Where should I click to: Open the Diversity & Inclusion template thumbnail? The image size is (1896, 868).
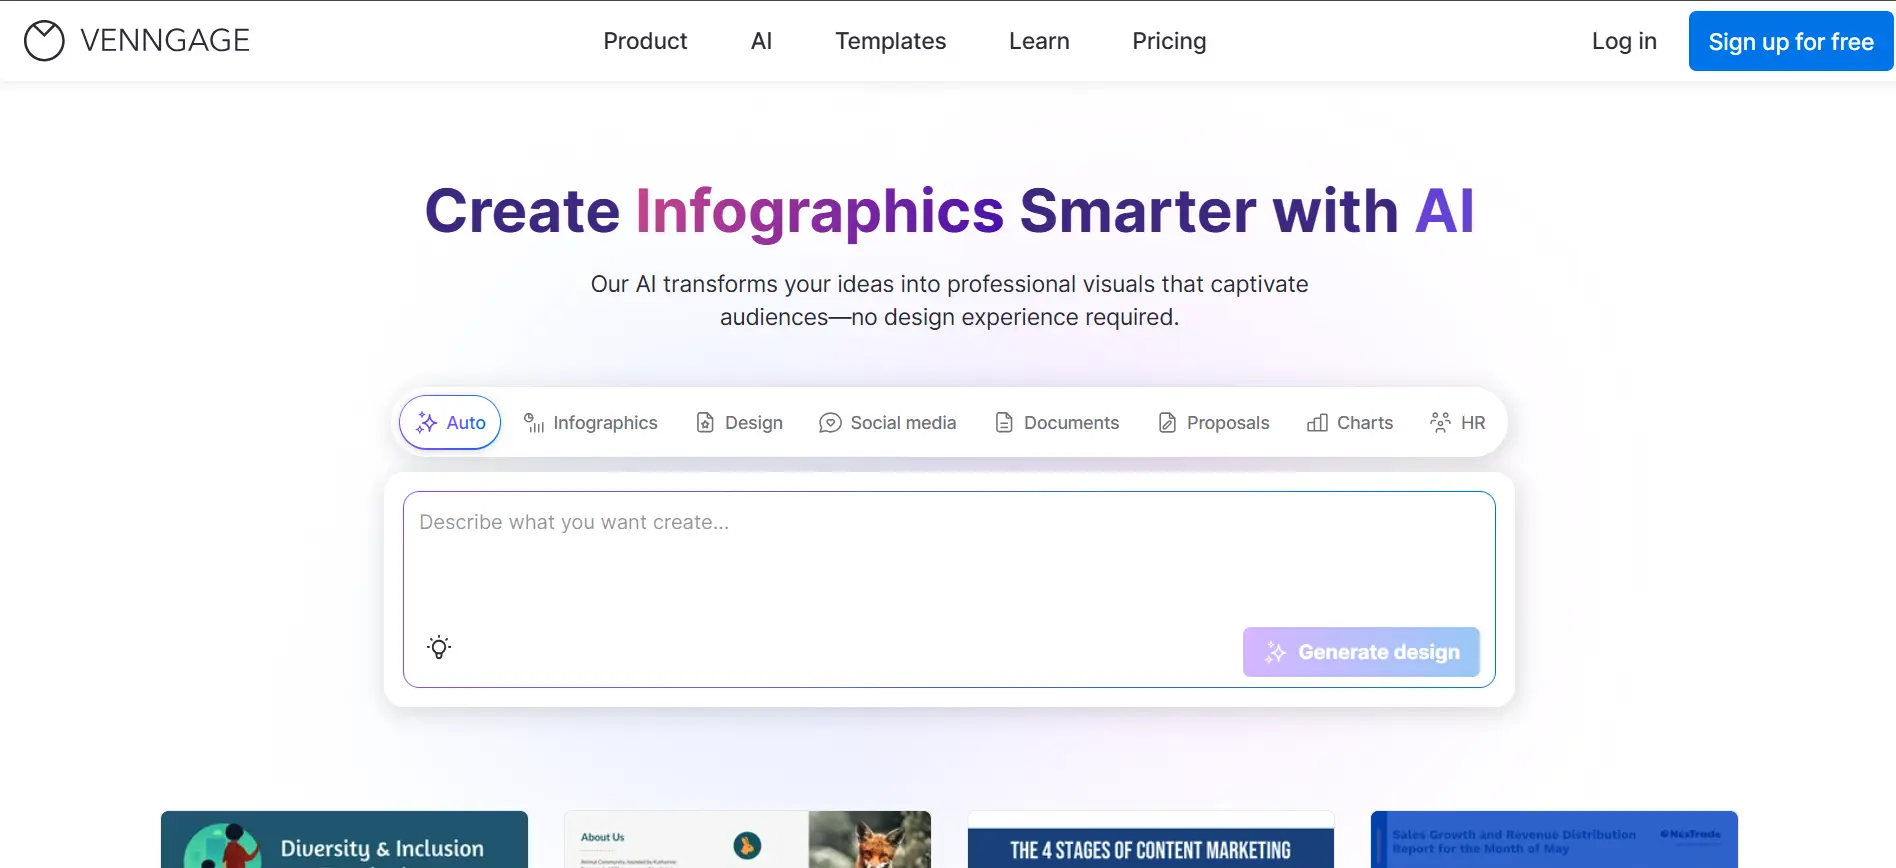(344, 840)
